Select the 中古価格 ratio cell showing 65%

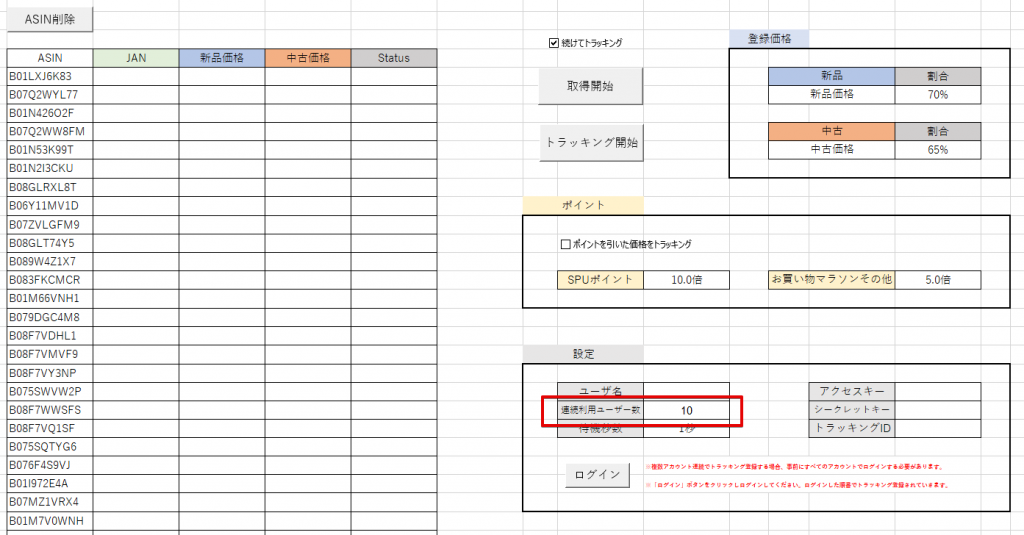(x=938, y=149)
